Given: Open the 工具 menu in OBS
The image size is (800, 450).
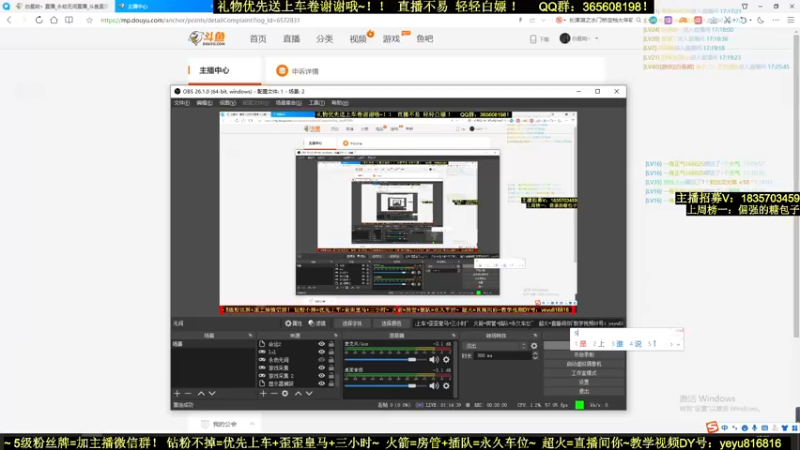Looking at the screenshot, I should click(x=316, y=103).
